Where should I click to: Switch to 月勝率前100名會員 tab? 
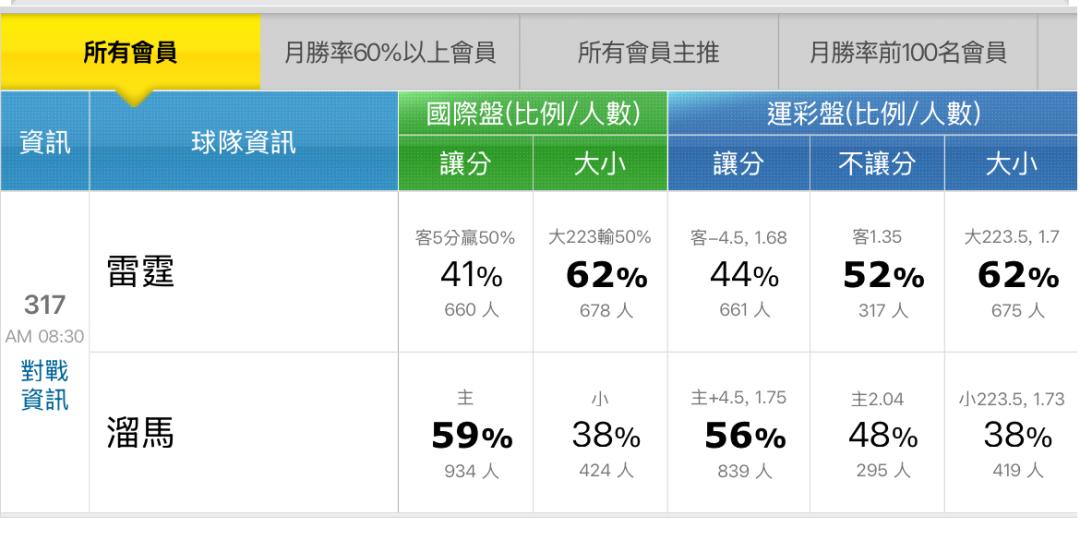908,52
